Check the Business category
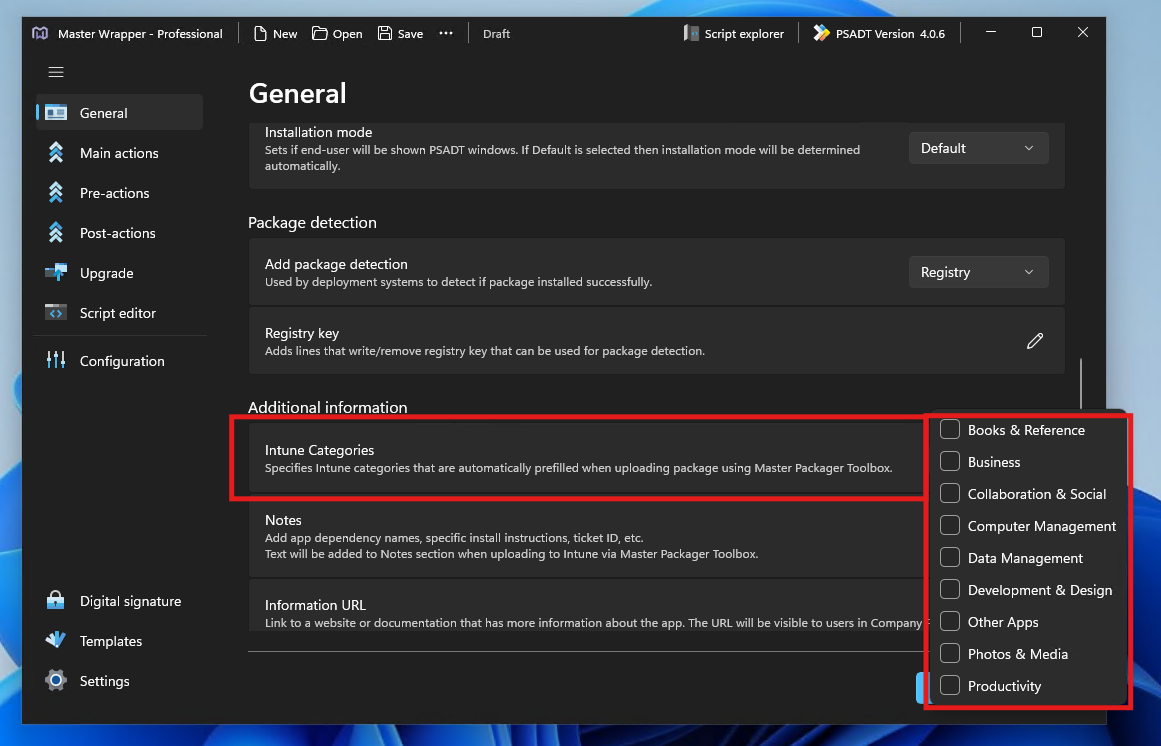 pyautogui.click(x=950, y=461)
